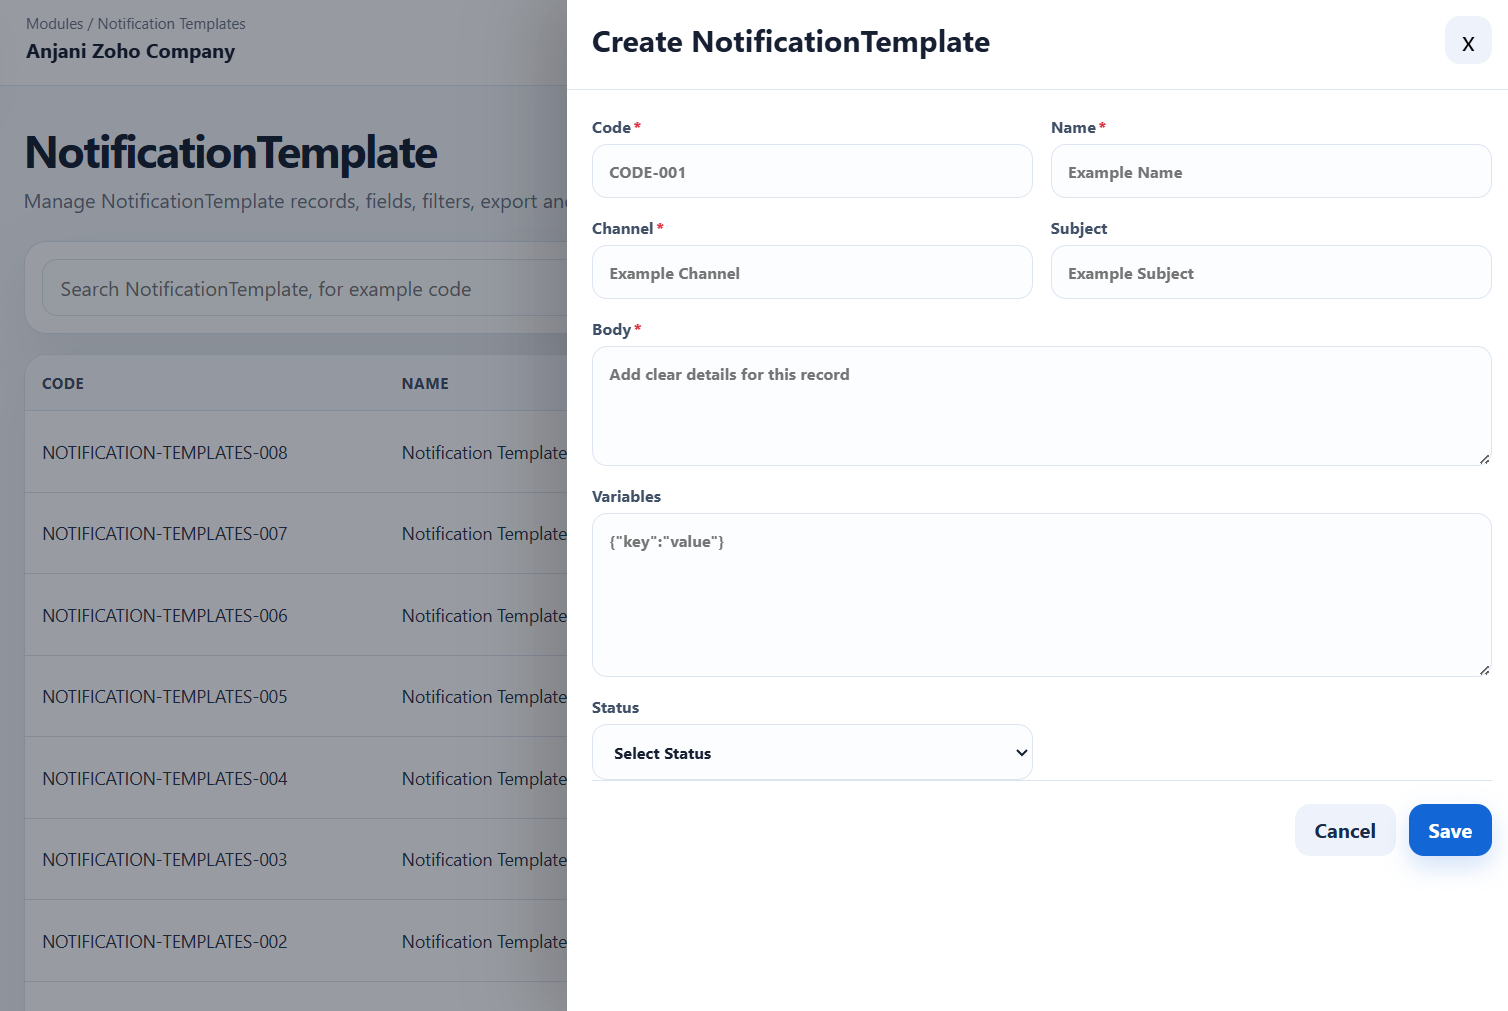Save the new notification template
The width and height of the screenshot is (1508, 1011).
pos(1450,830)
